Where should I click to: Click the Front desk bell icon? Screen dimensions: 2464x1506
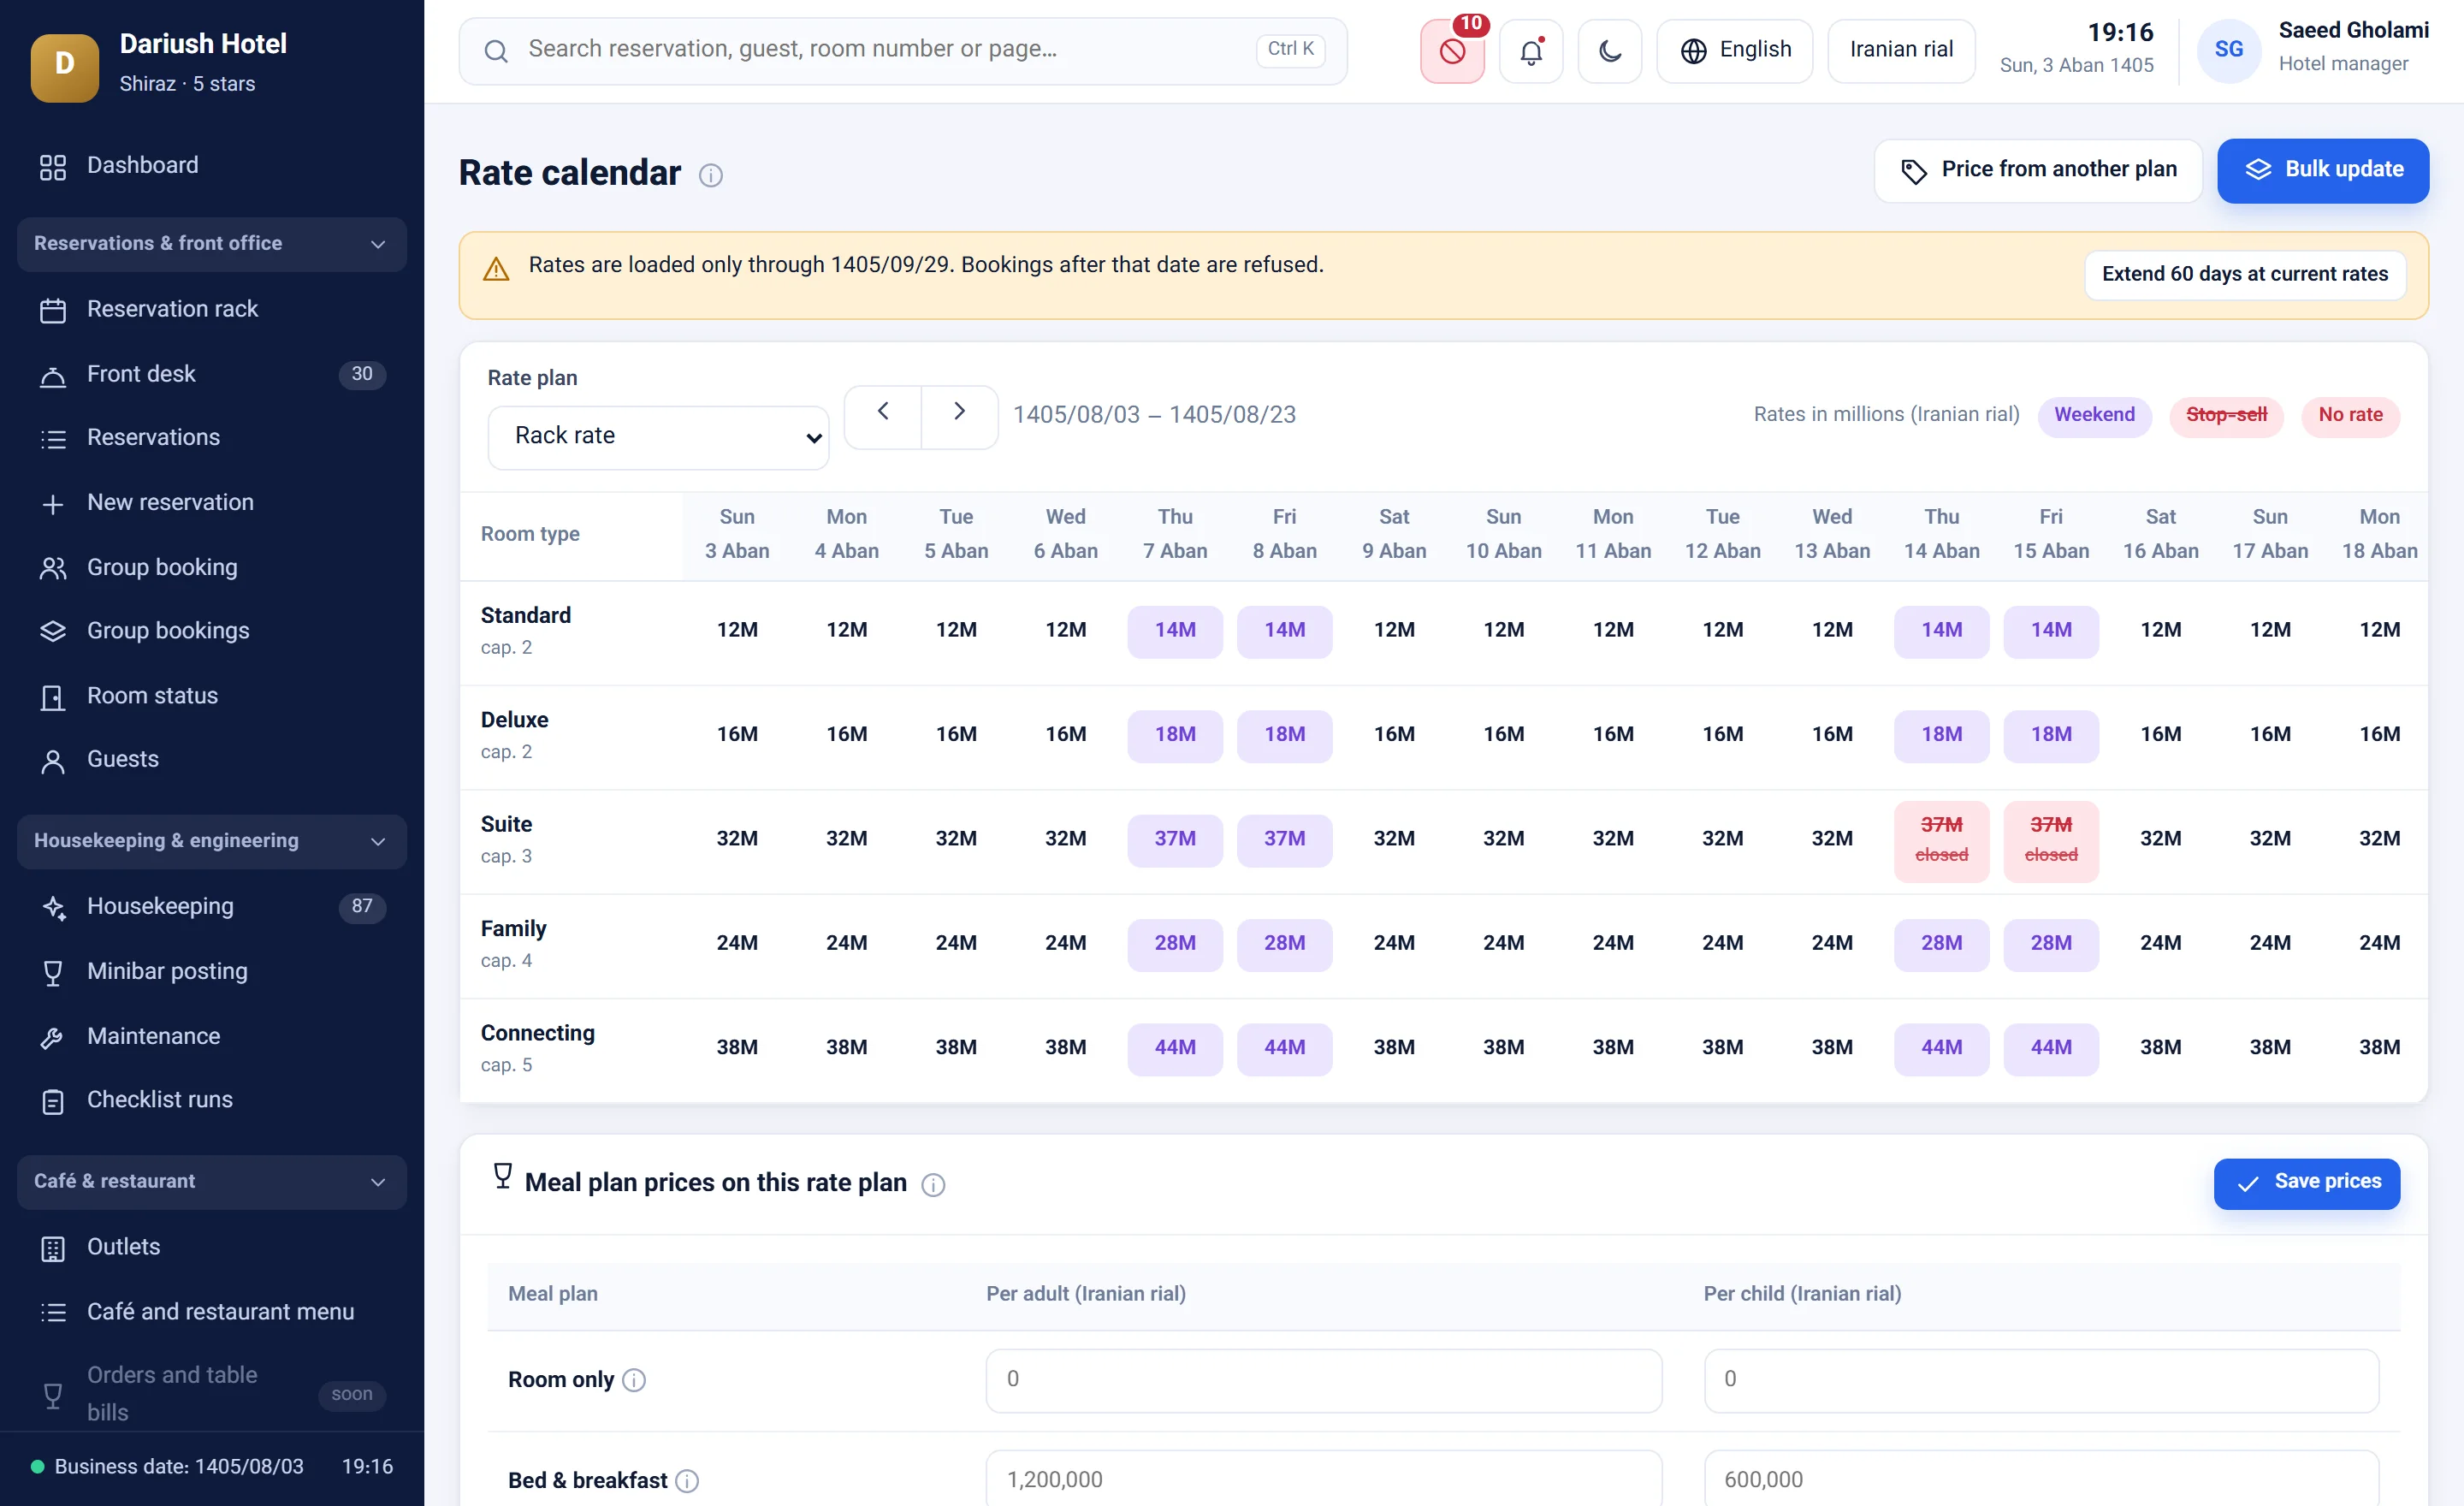click(53, 376)
